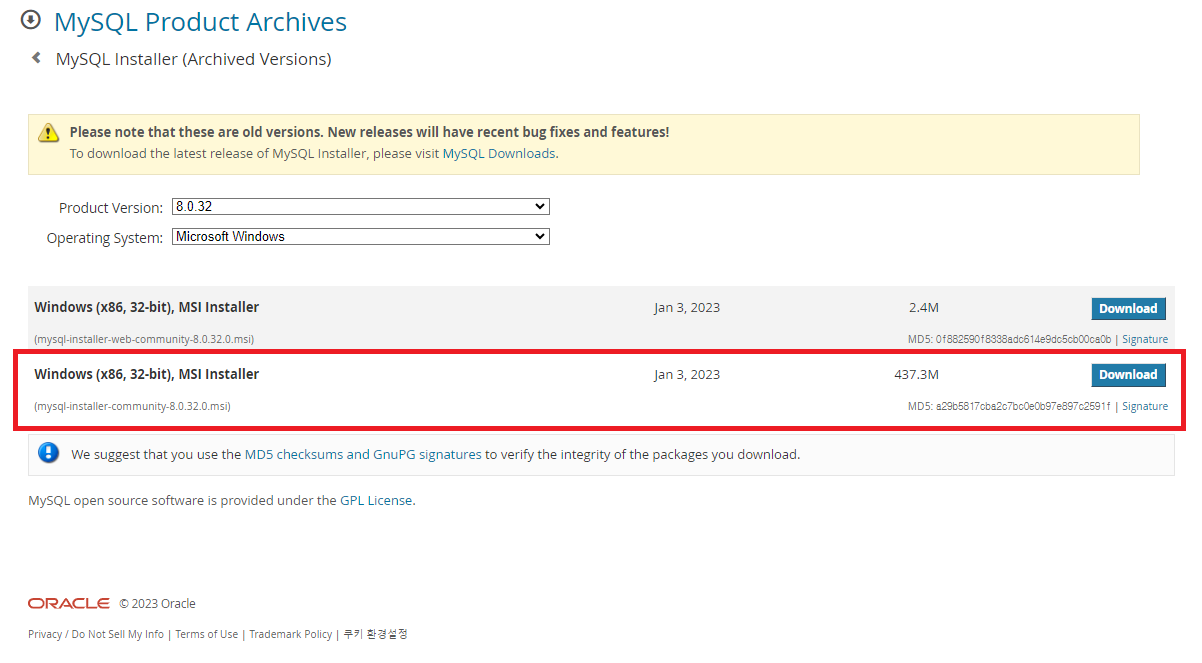Open the GPL License link
Screen dimensions: 1202x663
tap(376, 500)
